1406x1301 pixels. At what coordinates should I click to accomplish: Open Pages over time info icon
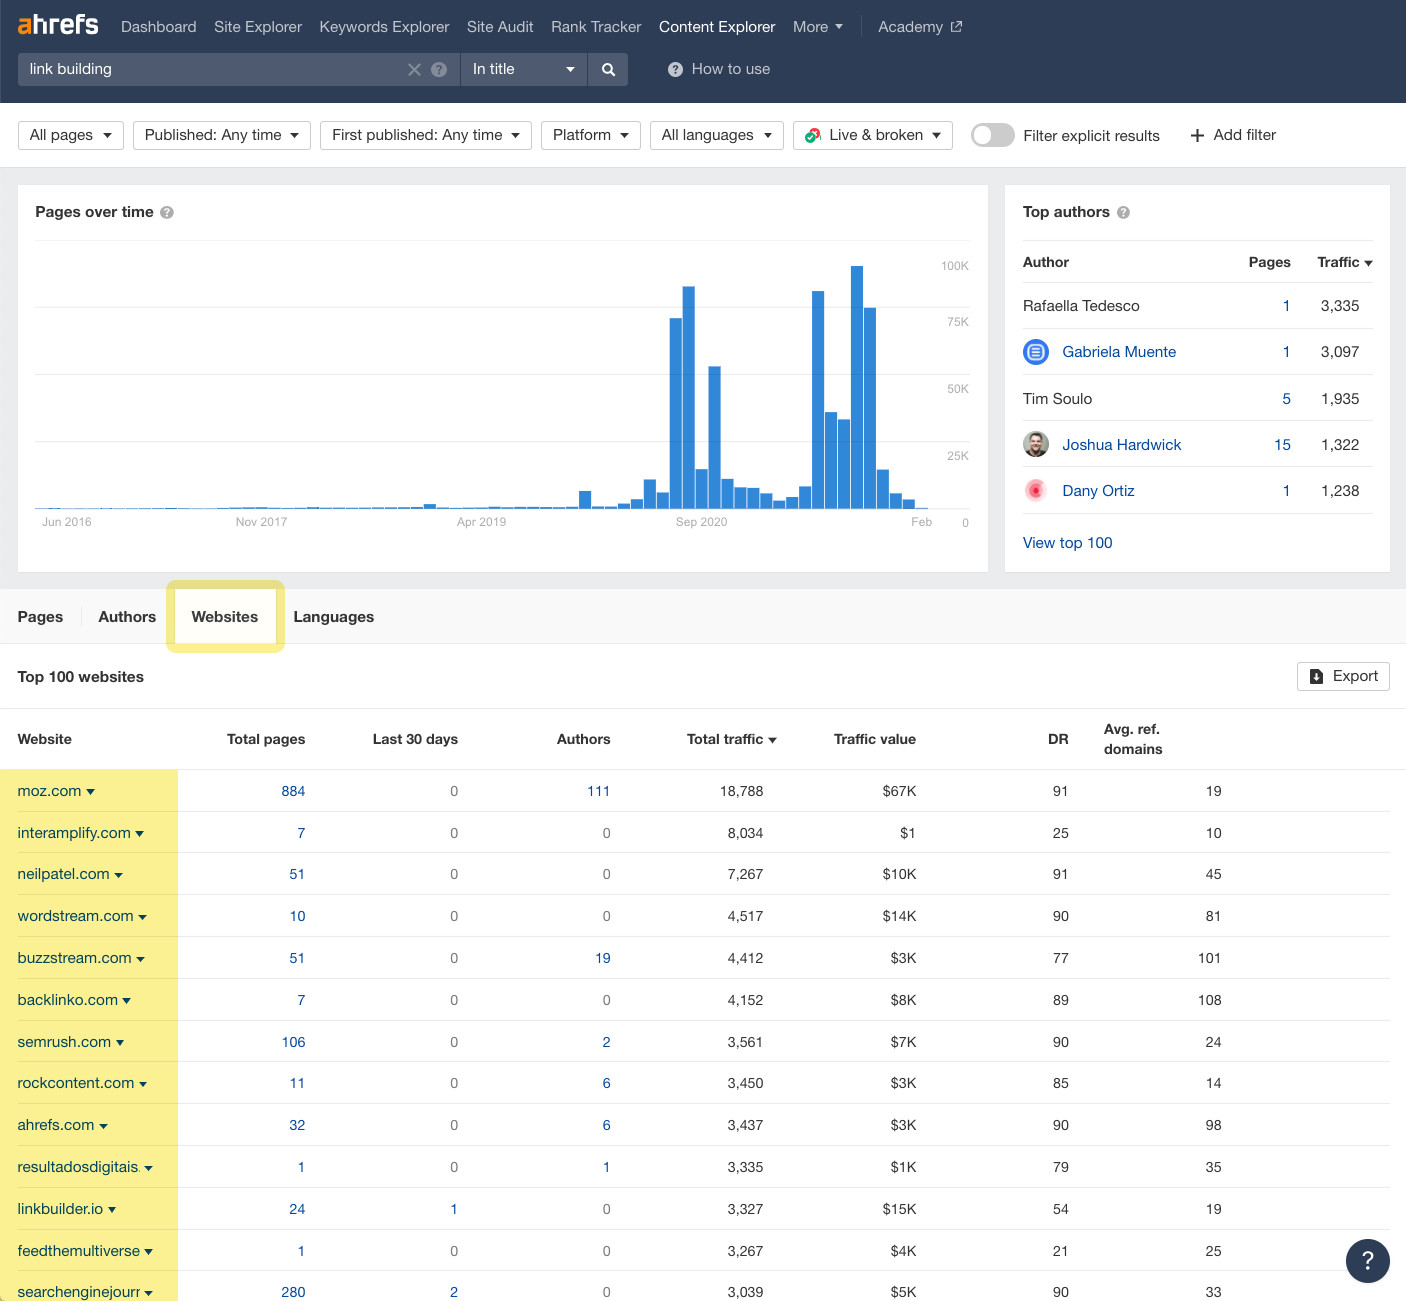click(167, 212)
